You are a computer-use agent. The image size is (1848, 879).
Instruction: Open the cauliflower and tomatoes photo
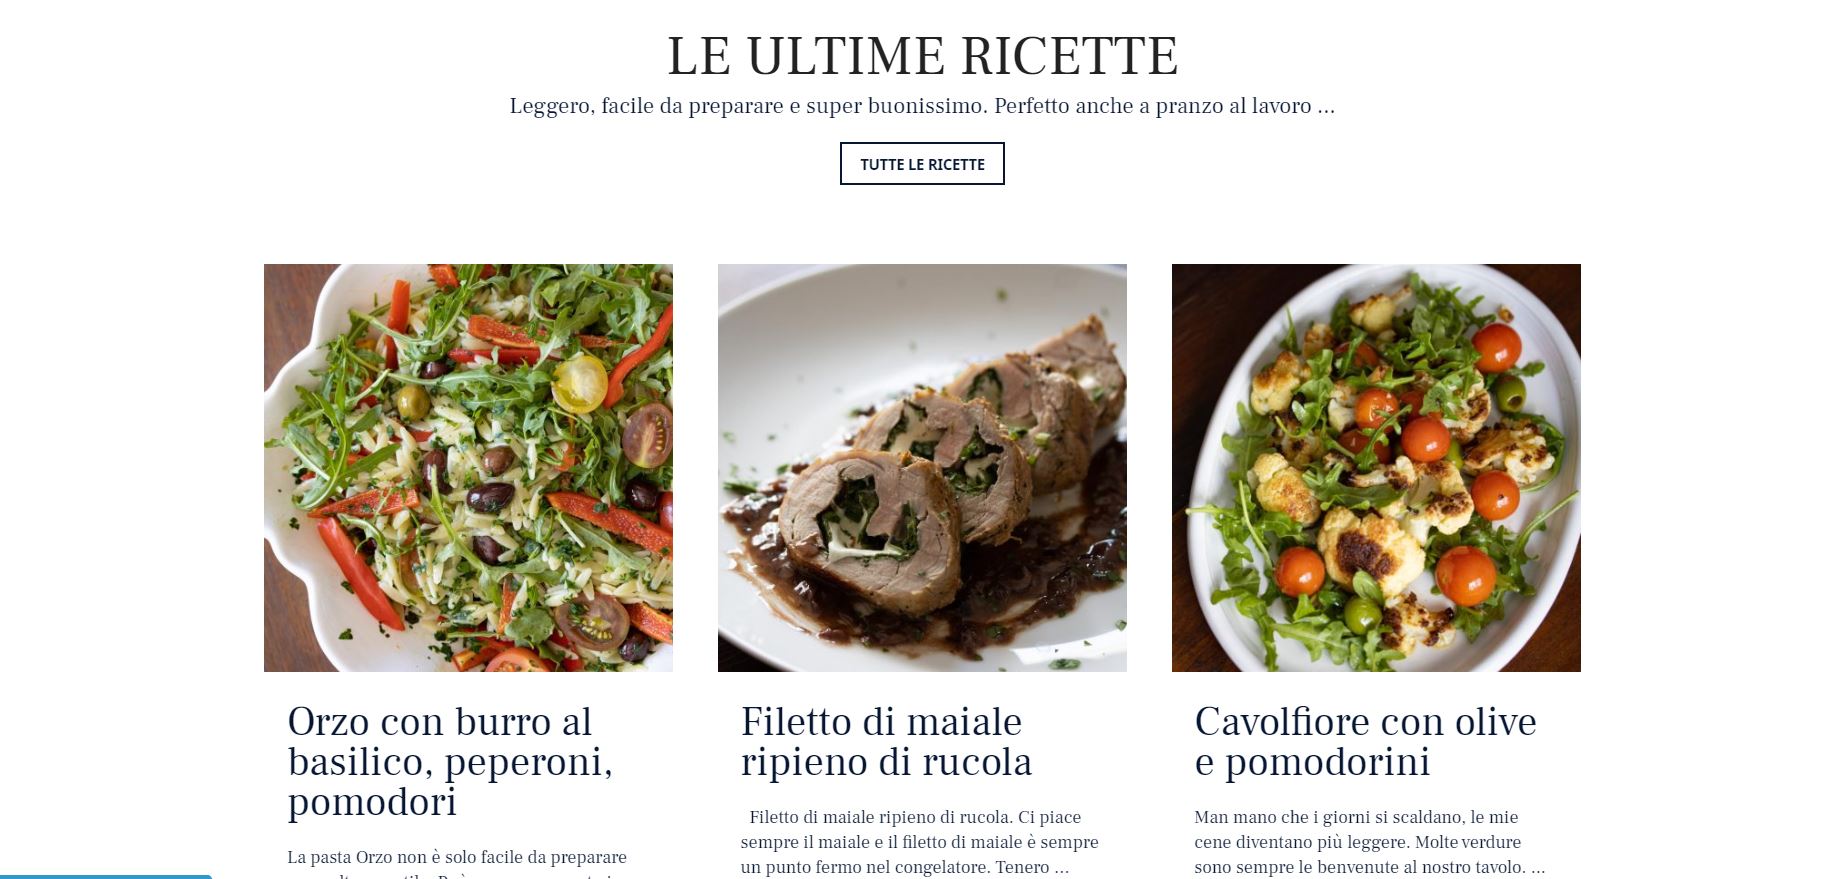[1376, 468]
